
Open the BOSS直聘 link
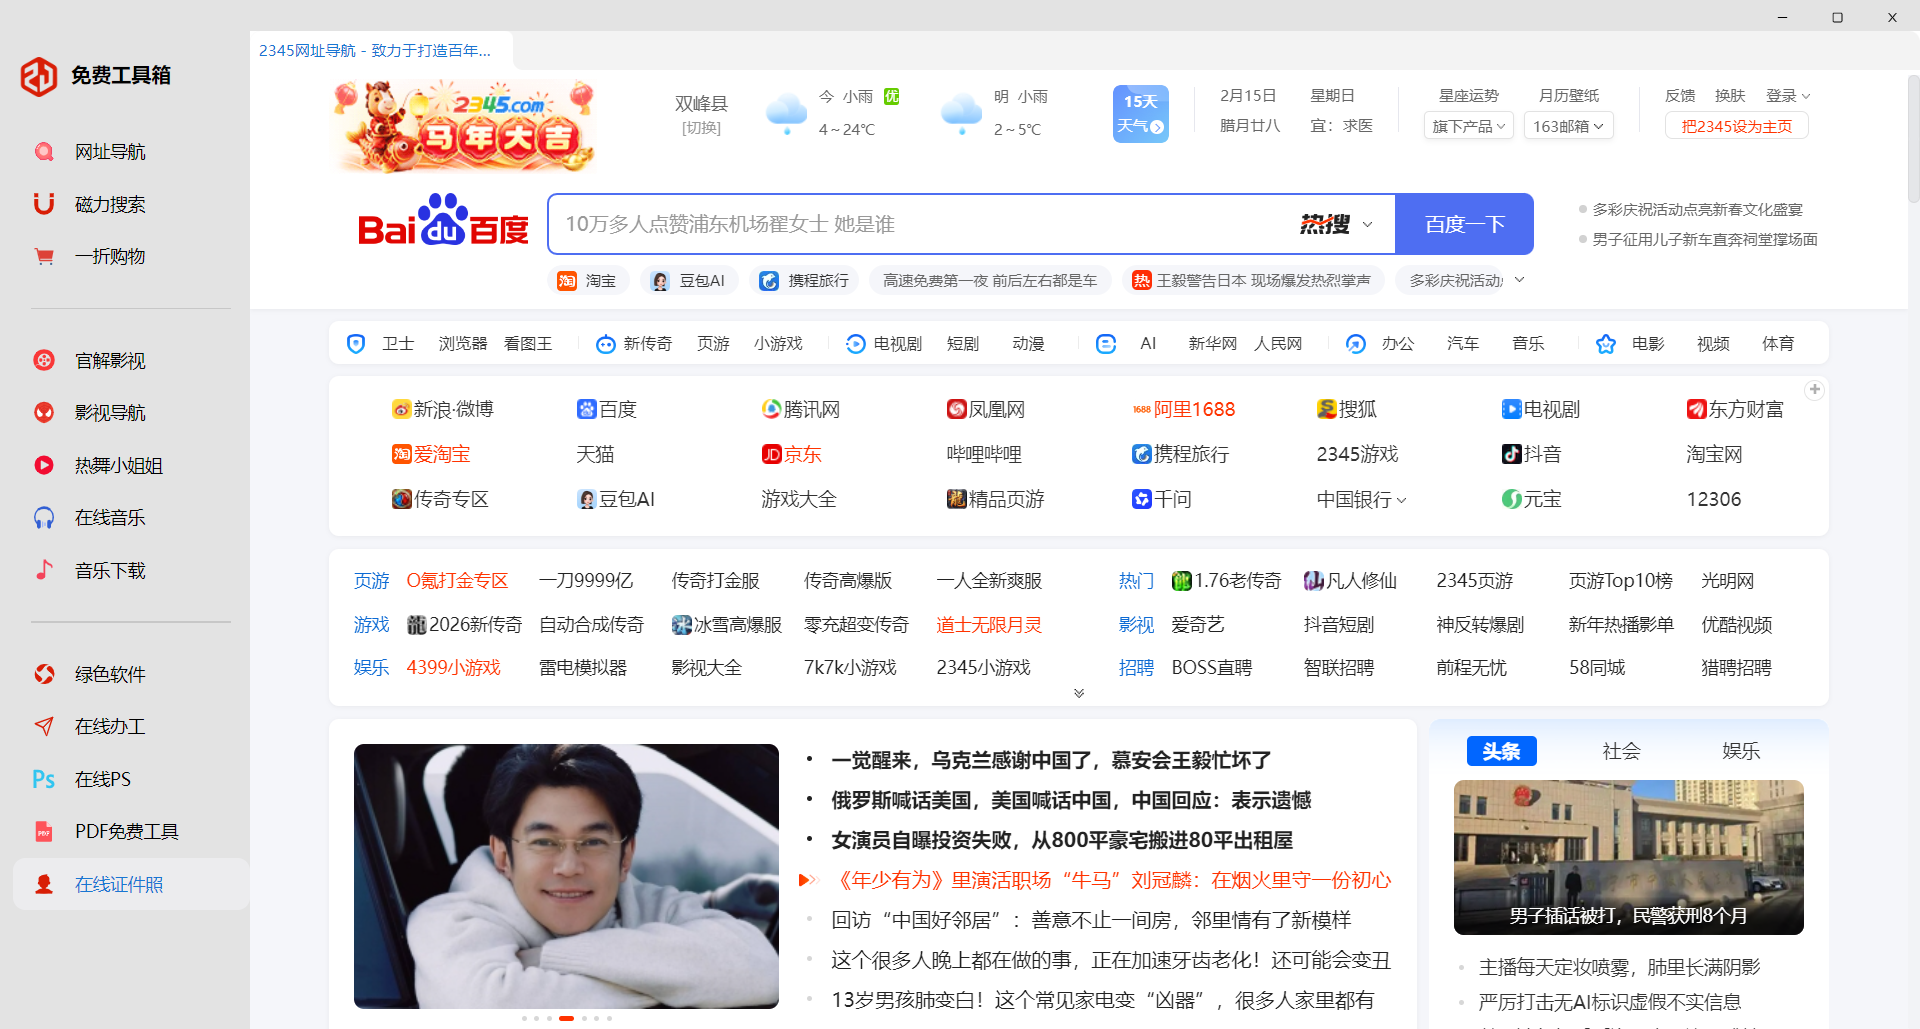[x=1211, y=668]
